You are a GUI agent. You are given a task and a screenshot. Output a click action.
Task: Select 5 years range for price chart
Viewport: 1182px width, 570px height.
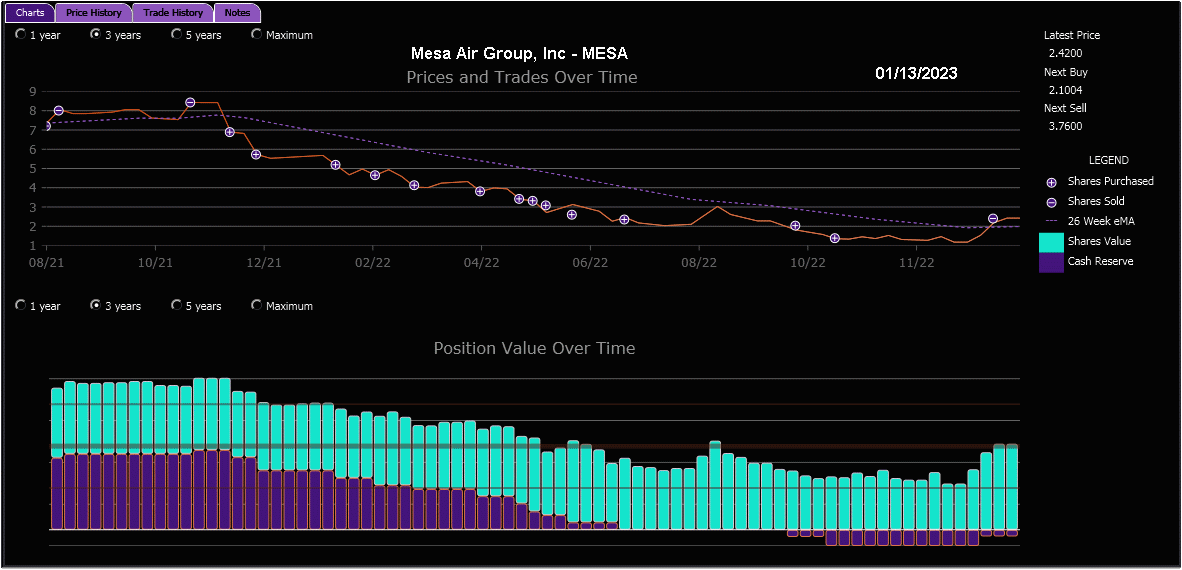(177, 35)
